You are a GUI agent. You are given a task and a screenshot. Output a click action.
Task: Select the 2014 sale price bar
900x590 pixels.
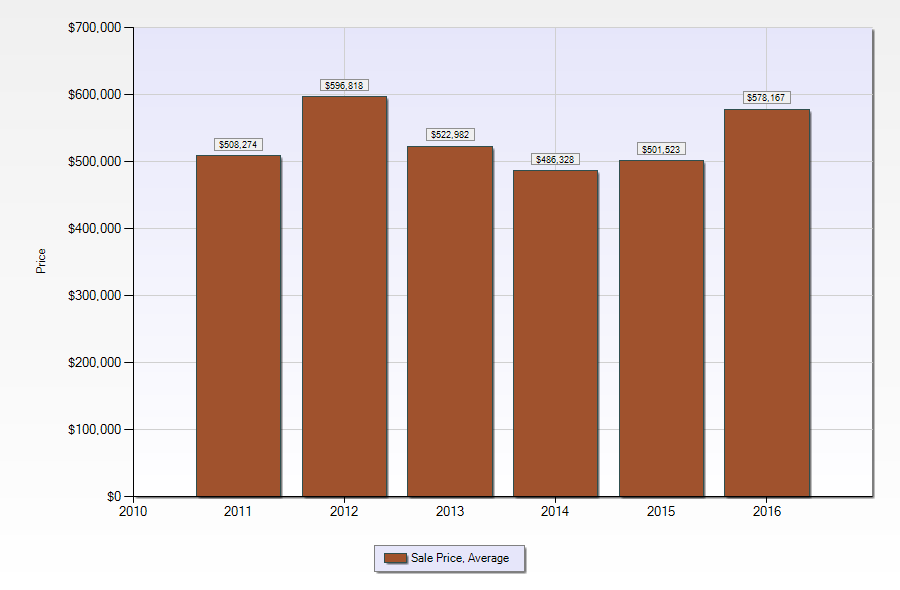[x=556, y=333]
